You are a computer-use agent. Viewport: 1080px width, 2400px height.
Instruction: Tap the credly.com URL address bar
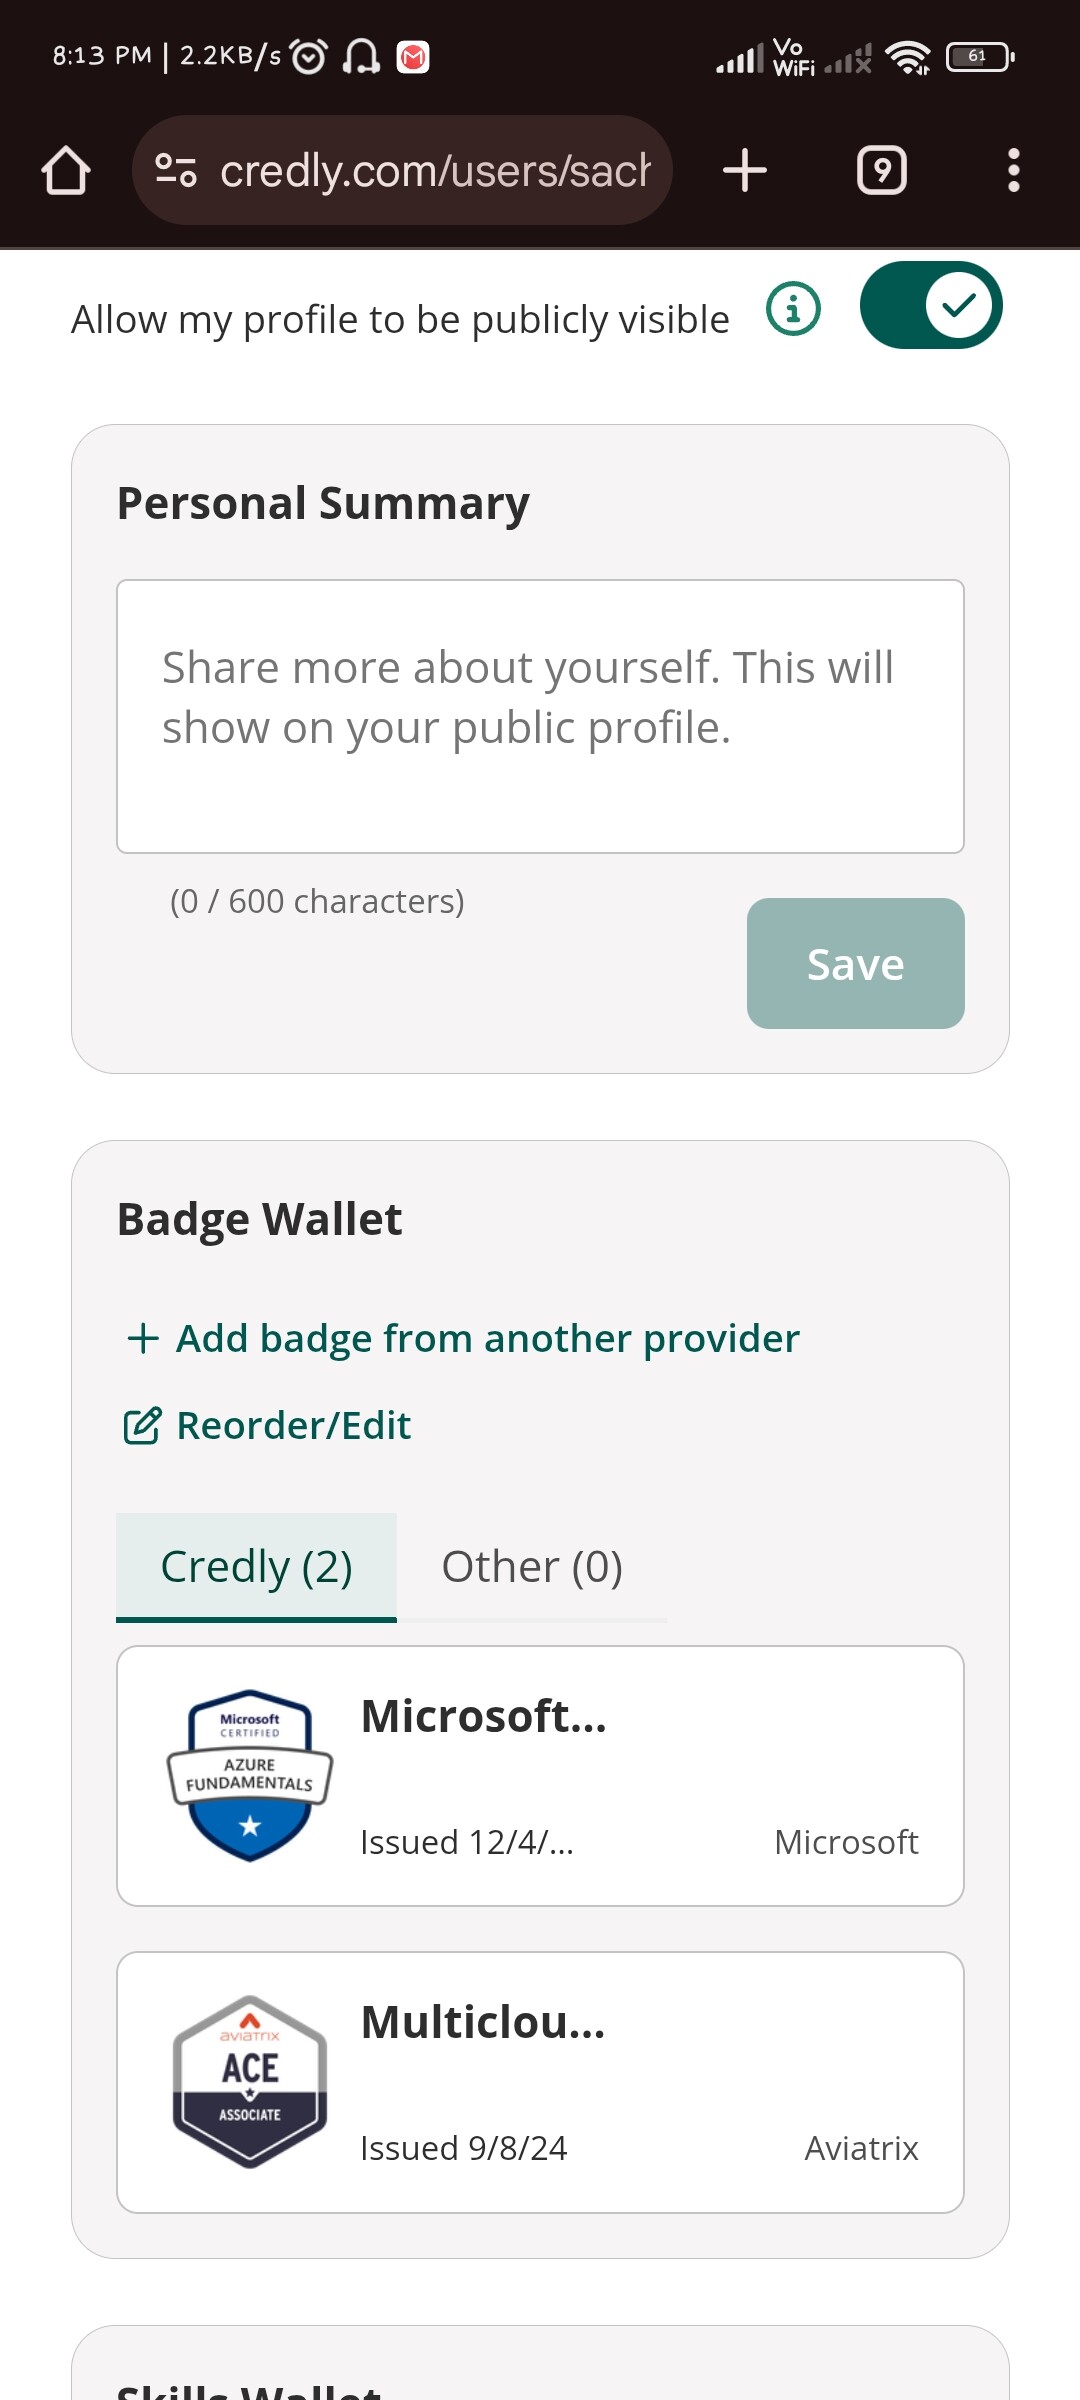click(435, 170)
